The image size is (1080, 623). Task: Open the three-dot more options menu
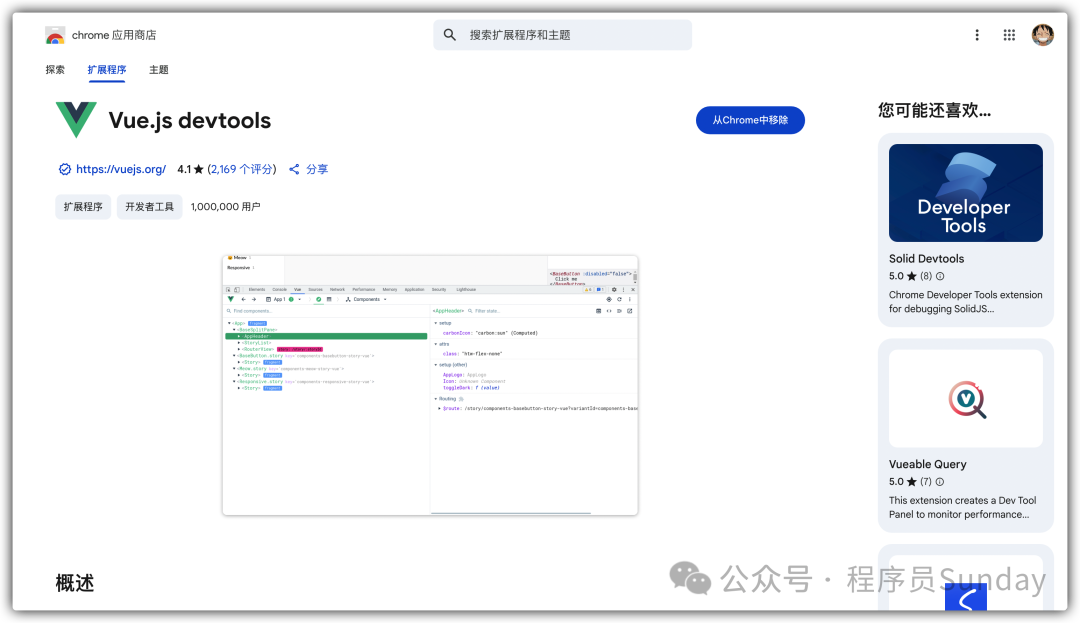click(977, 35)
